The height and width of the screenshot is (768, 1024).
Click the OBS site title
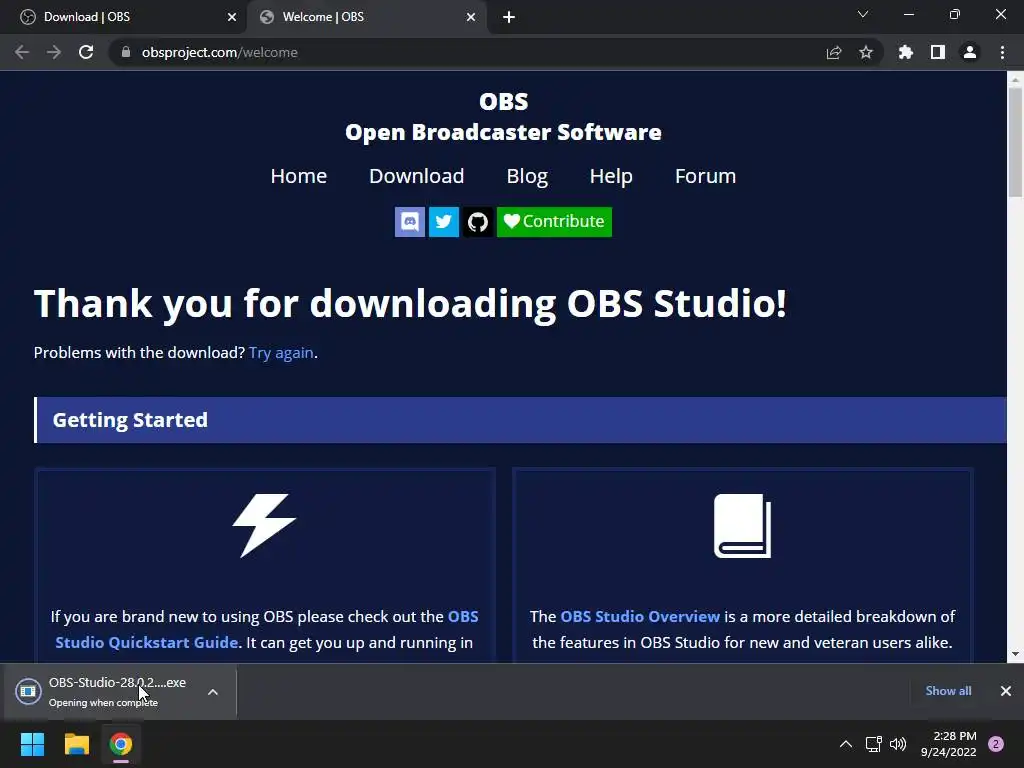(x=504, y=101)
